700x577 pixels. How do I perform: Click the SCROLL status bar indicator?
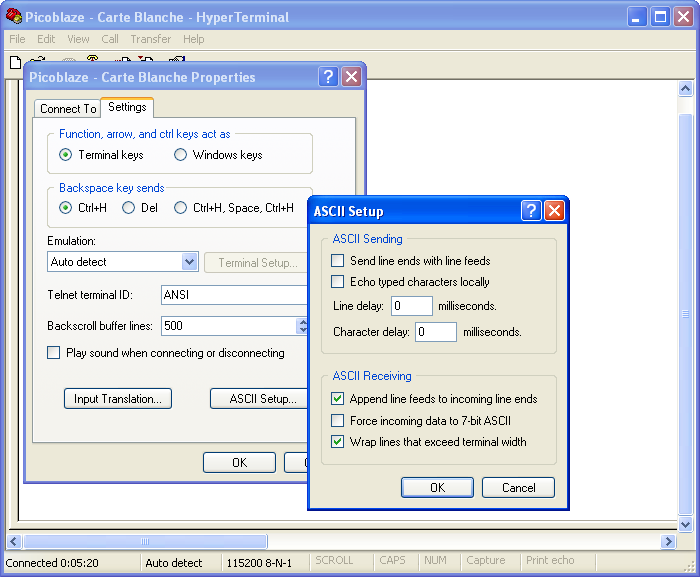tap(334, 560)
